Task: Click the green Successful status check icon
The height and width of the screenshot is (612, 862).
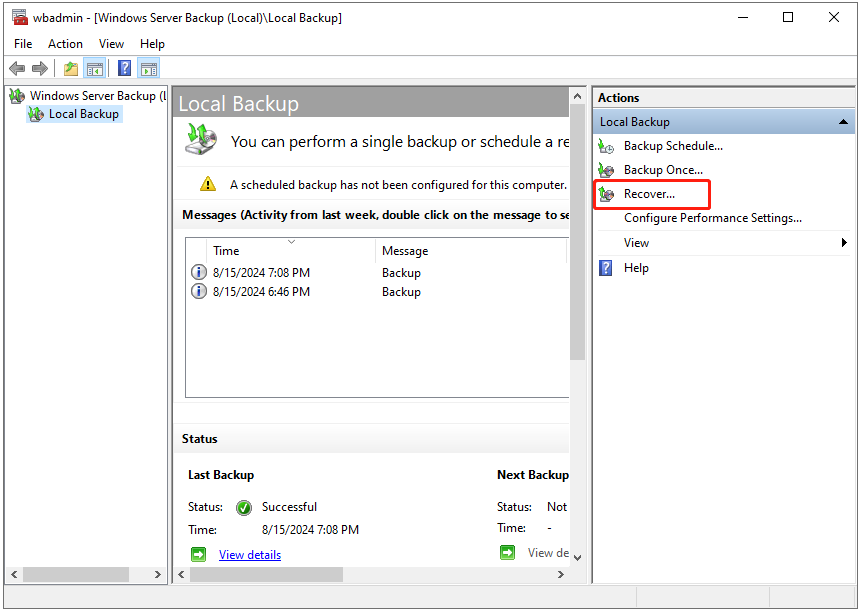Action: tap(244, 508)
